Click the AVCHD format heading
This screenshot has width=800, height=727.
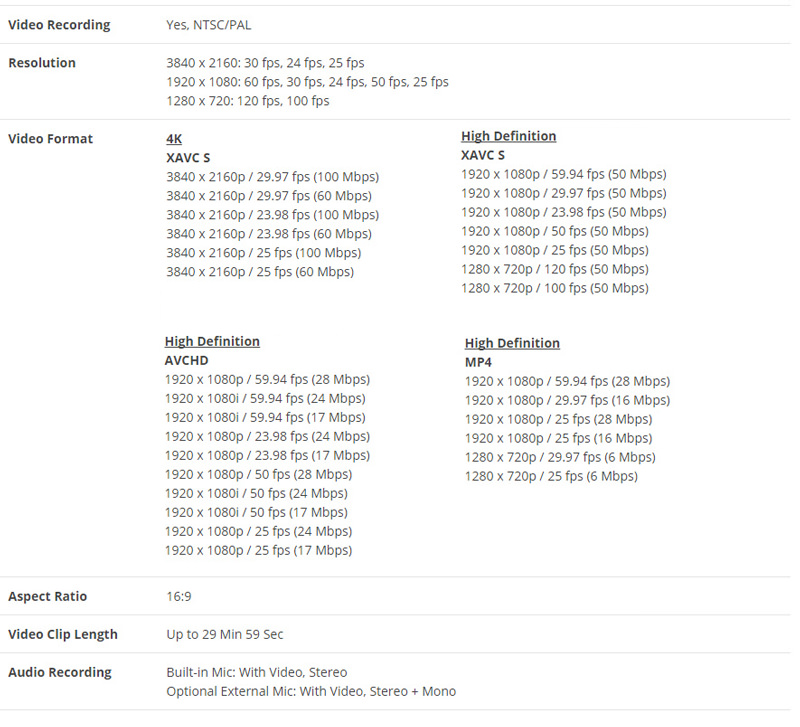point(187,361)
